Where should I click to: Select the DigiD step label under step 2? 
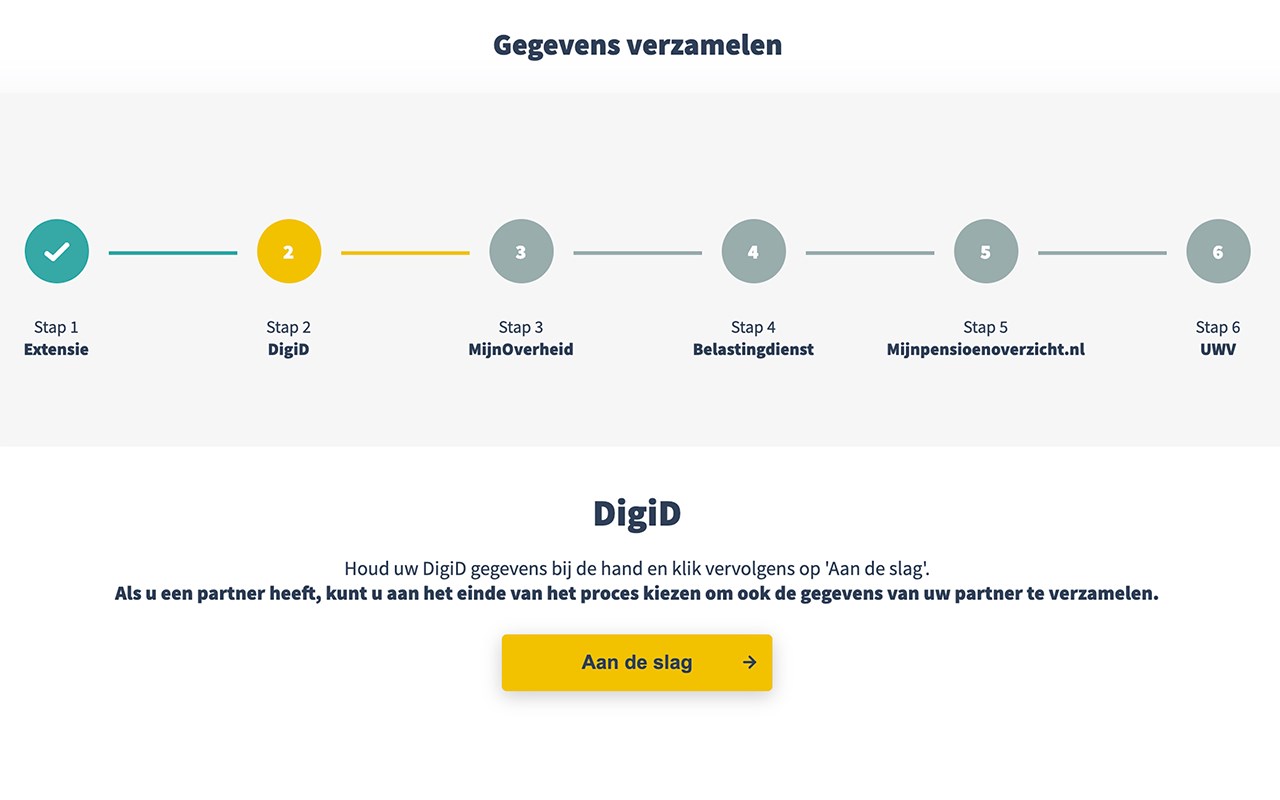(x=288, y=350)
